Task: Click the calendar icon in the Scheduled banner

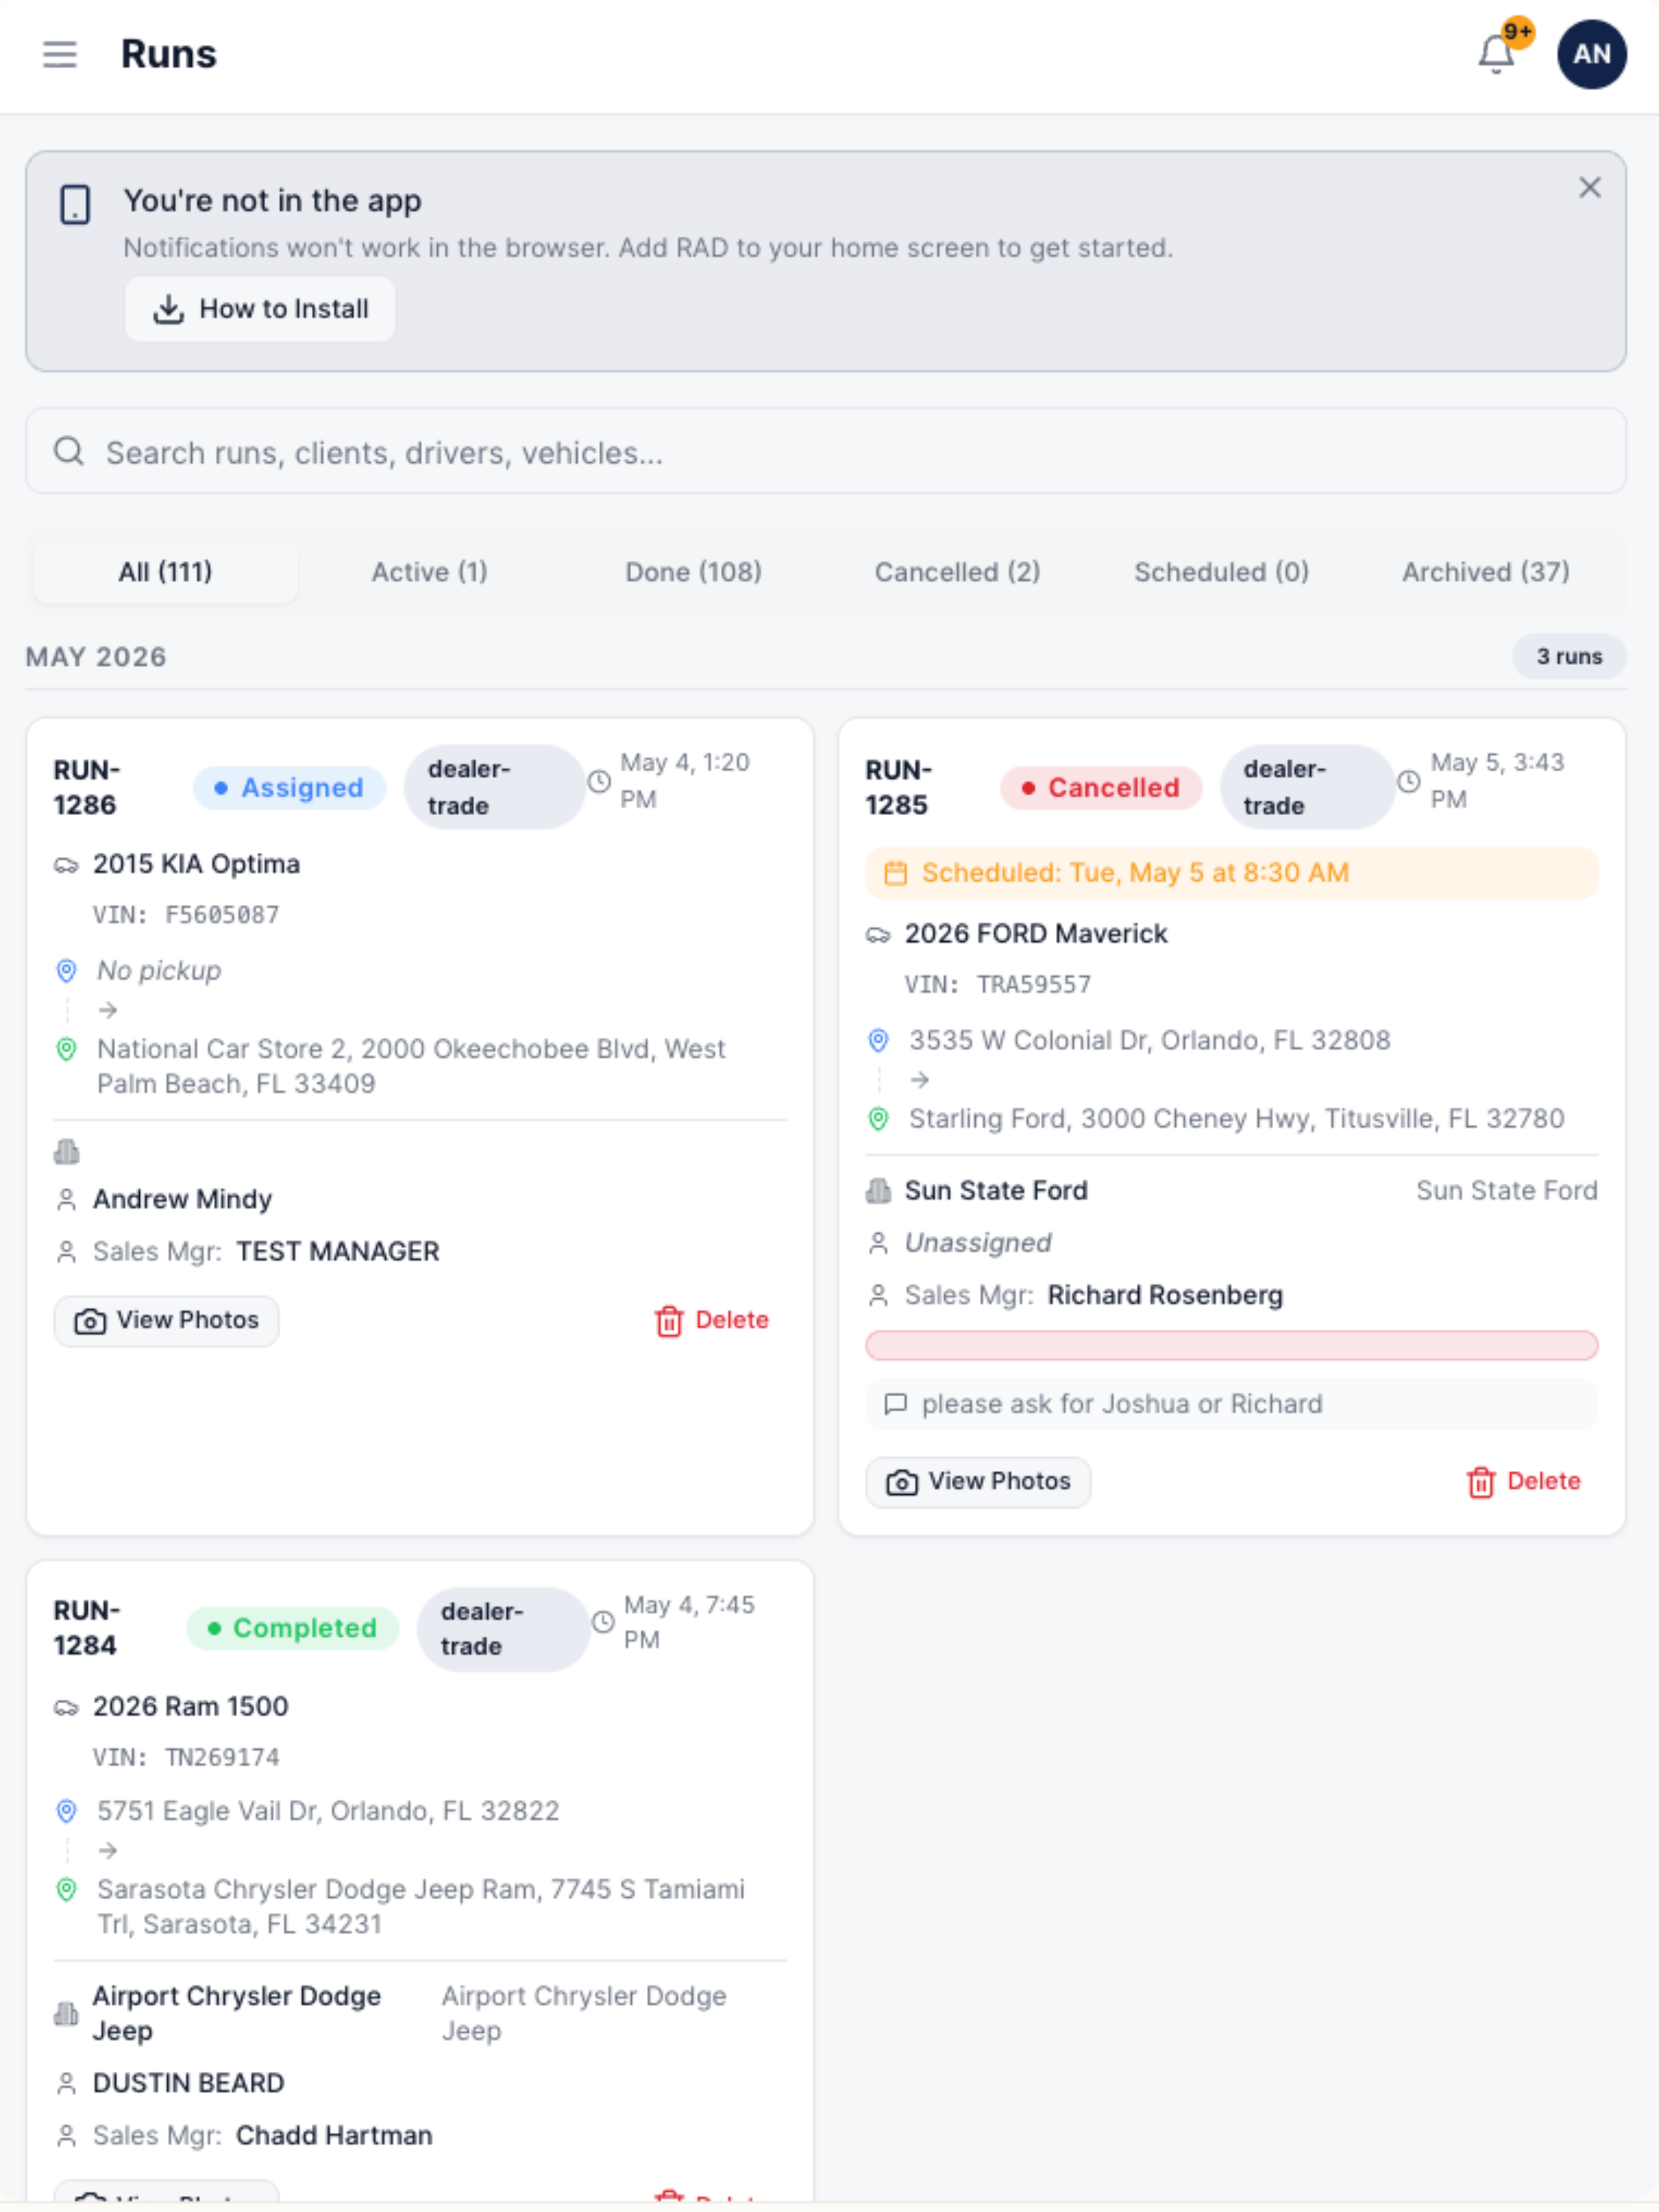Action: (896, 873)
